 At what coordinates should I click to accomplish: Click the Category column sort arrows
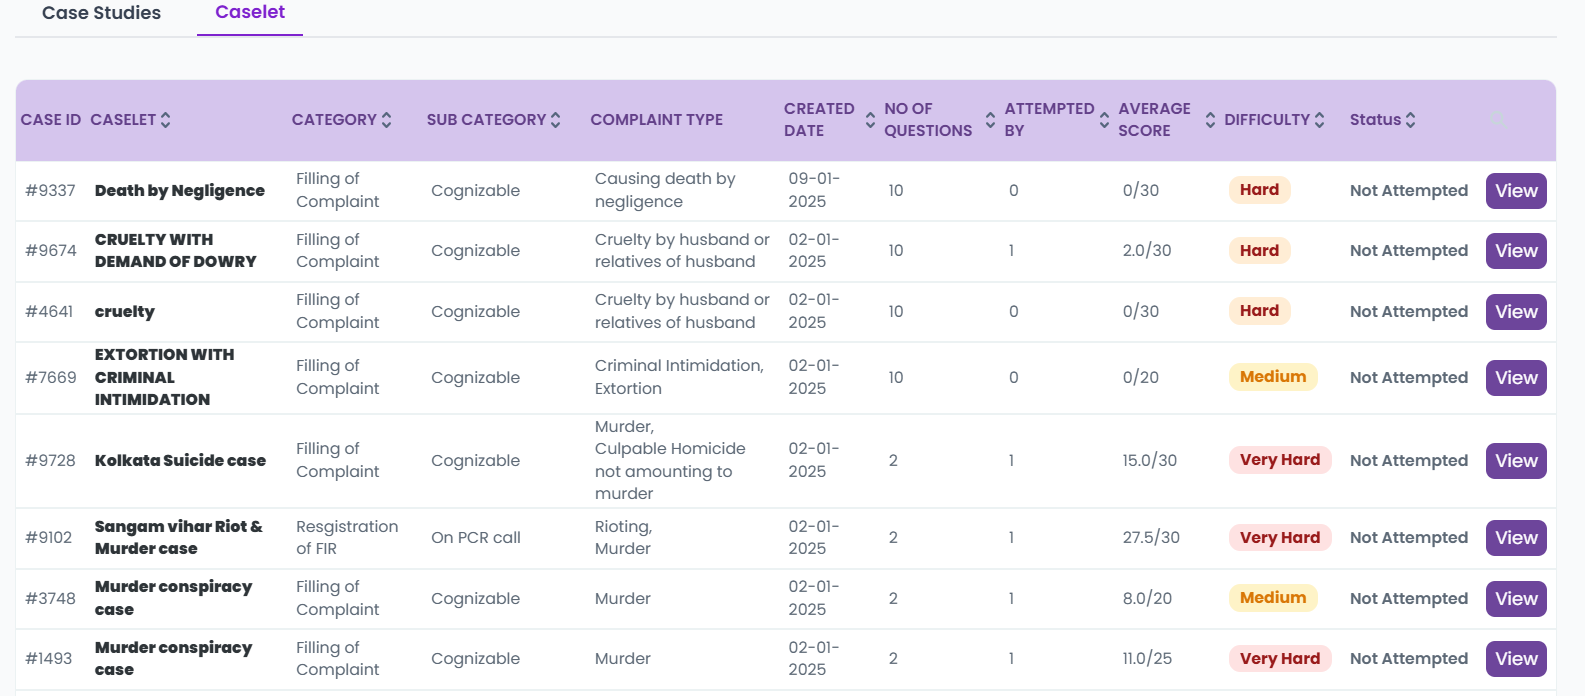tap(387, 120)
